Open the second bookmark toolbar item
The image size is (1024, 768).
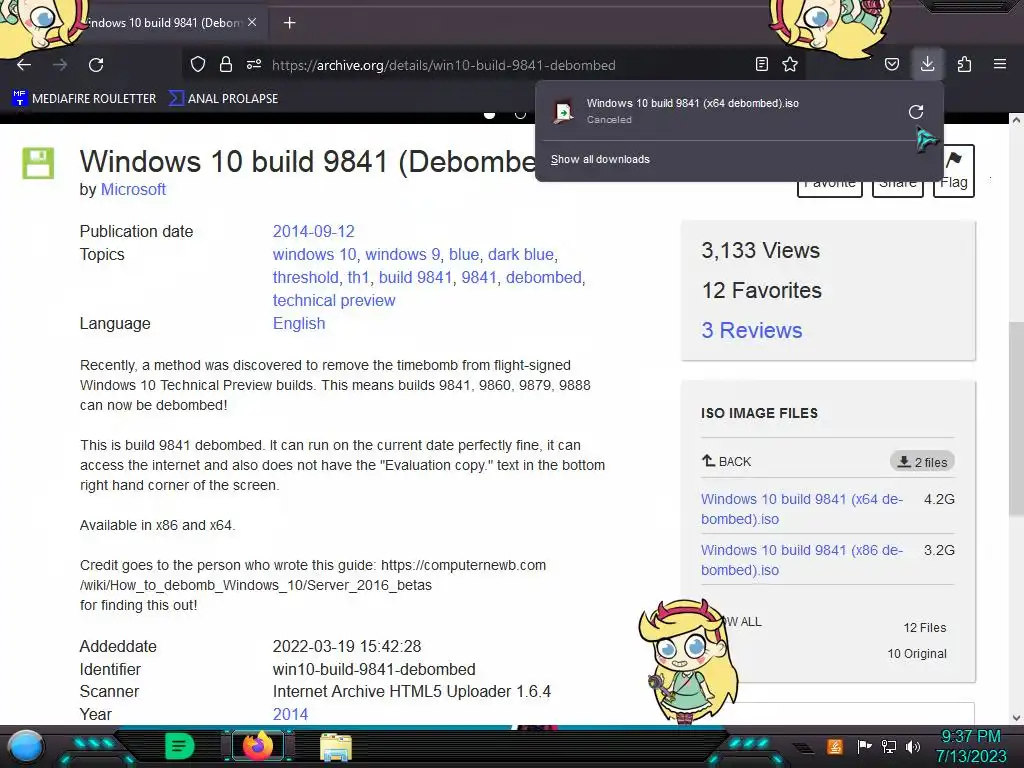coord(223,99)
